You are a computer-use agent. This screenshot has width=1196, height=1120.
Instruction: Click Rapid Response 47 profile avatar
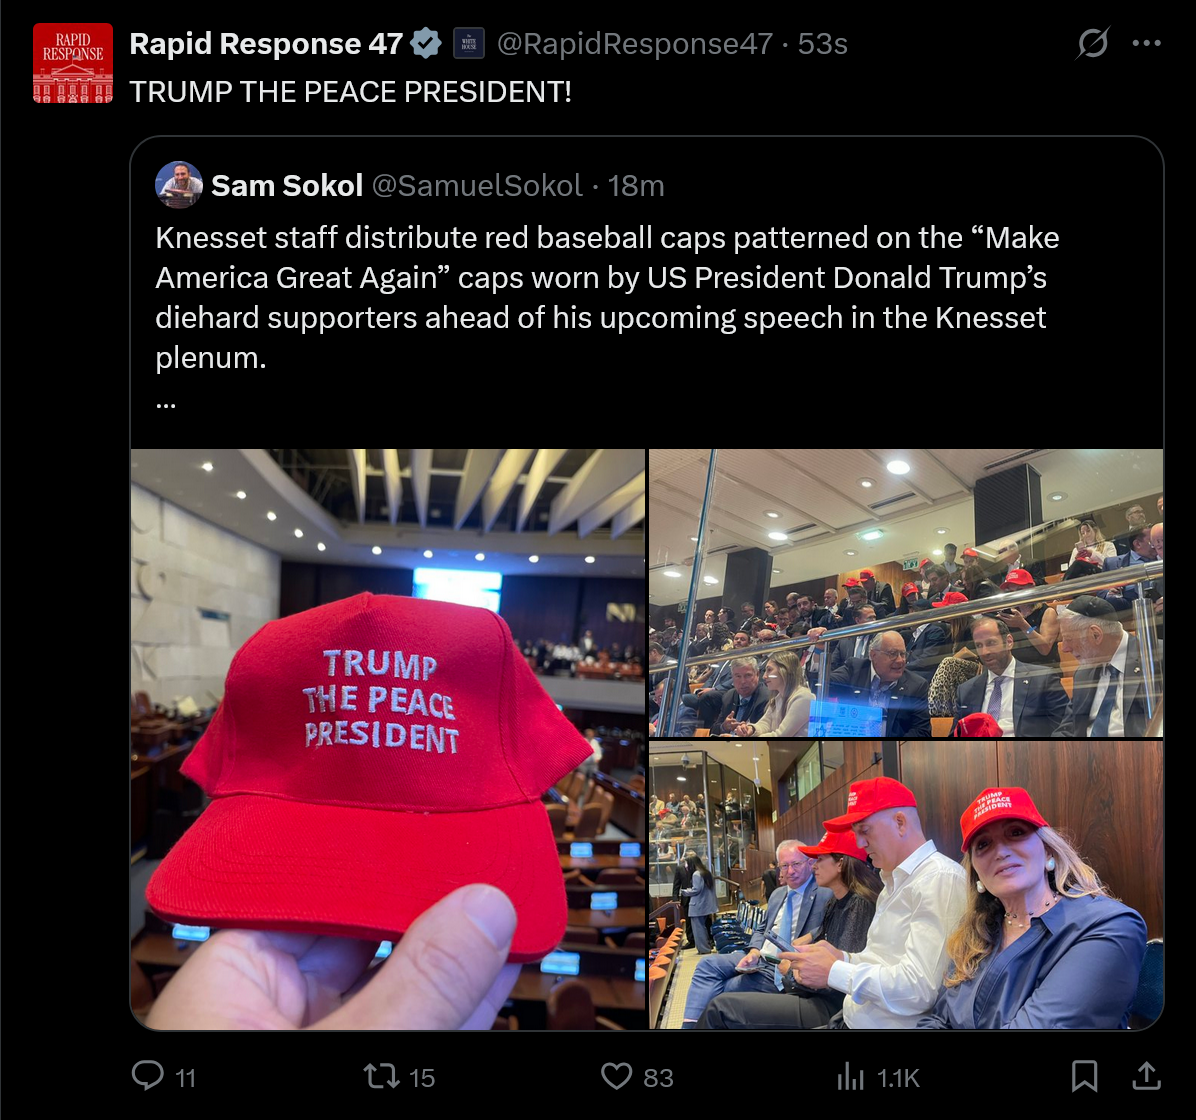coord(73,63)
